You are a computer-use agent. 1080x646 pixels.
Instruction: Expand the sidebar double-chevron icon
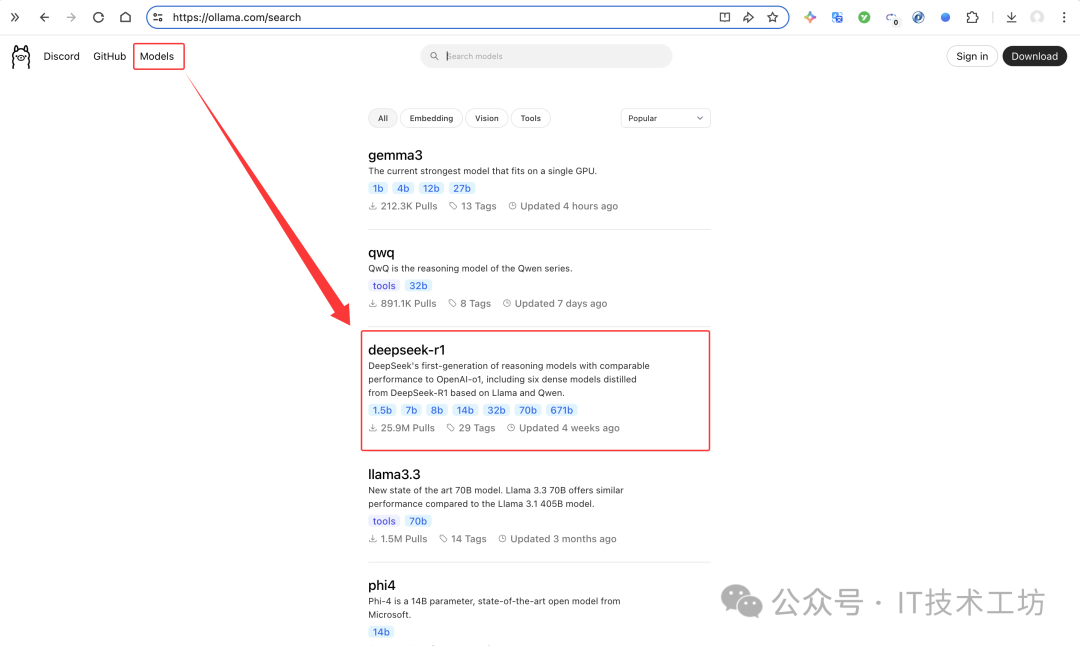14,17
